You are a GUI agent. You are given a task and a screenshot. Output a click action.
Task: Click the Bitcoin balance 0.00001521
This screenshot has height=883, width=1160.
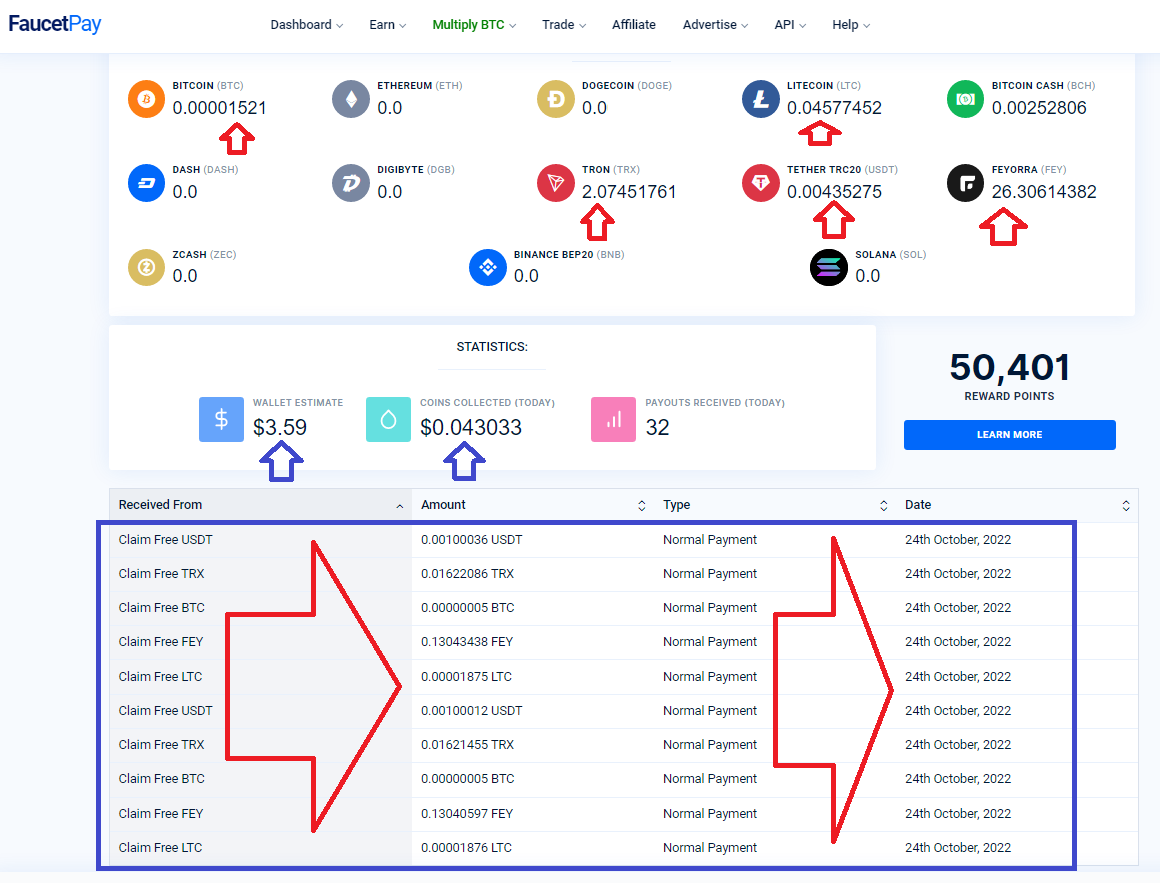click(x=220, y=108)
